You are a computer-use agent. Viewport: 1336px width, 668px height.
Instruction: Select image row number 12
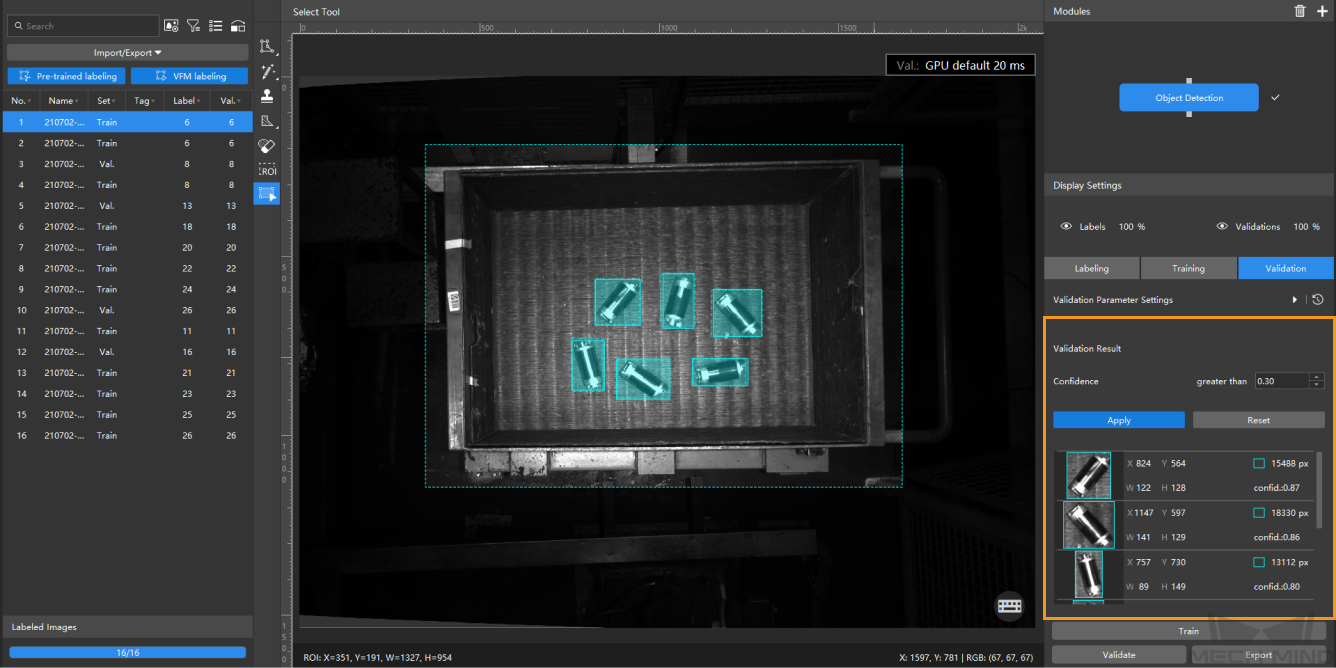[x=127, y=352]
